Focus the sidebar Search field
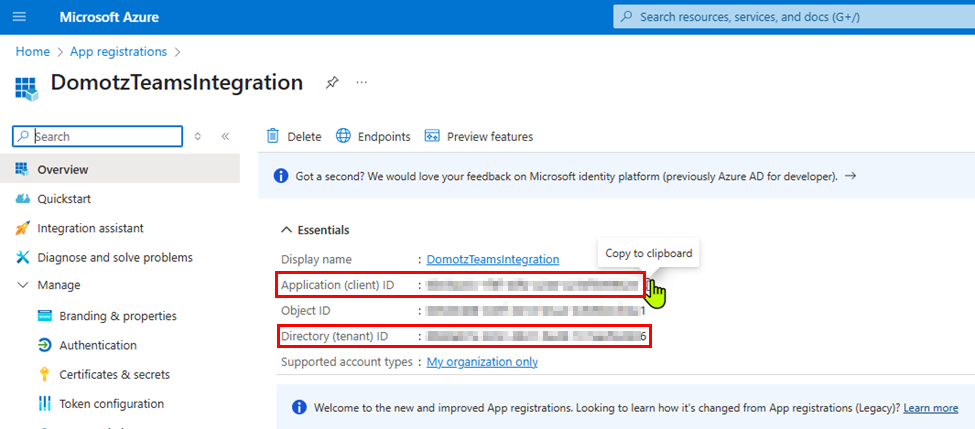The width and height of the screenshot is (975, 429). pos(98,136)
